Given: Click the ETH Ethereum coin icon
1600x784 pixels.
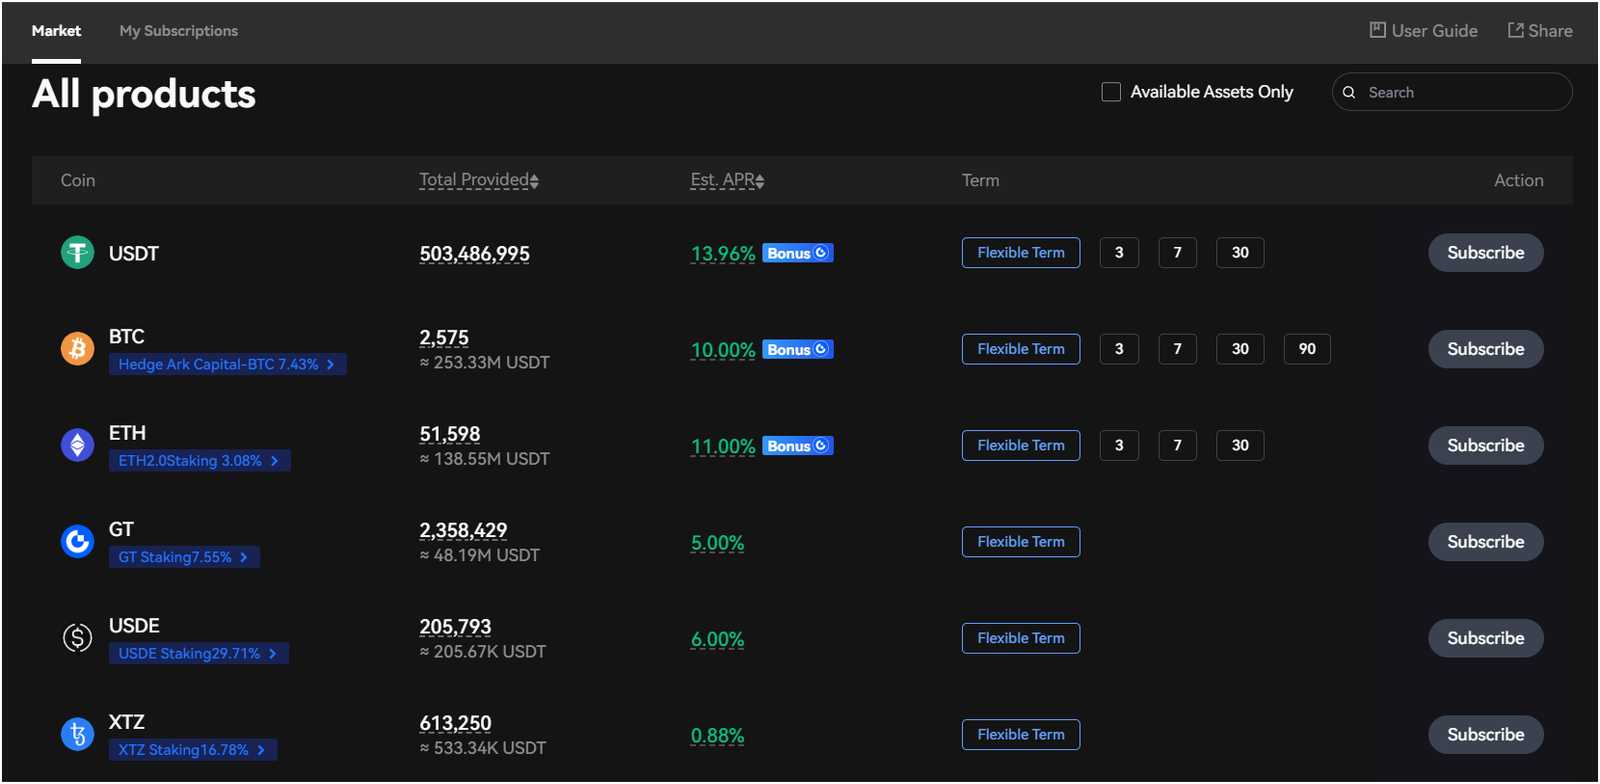Looking at the screenshot, I should coord(77,445).
